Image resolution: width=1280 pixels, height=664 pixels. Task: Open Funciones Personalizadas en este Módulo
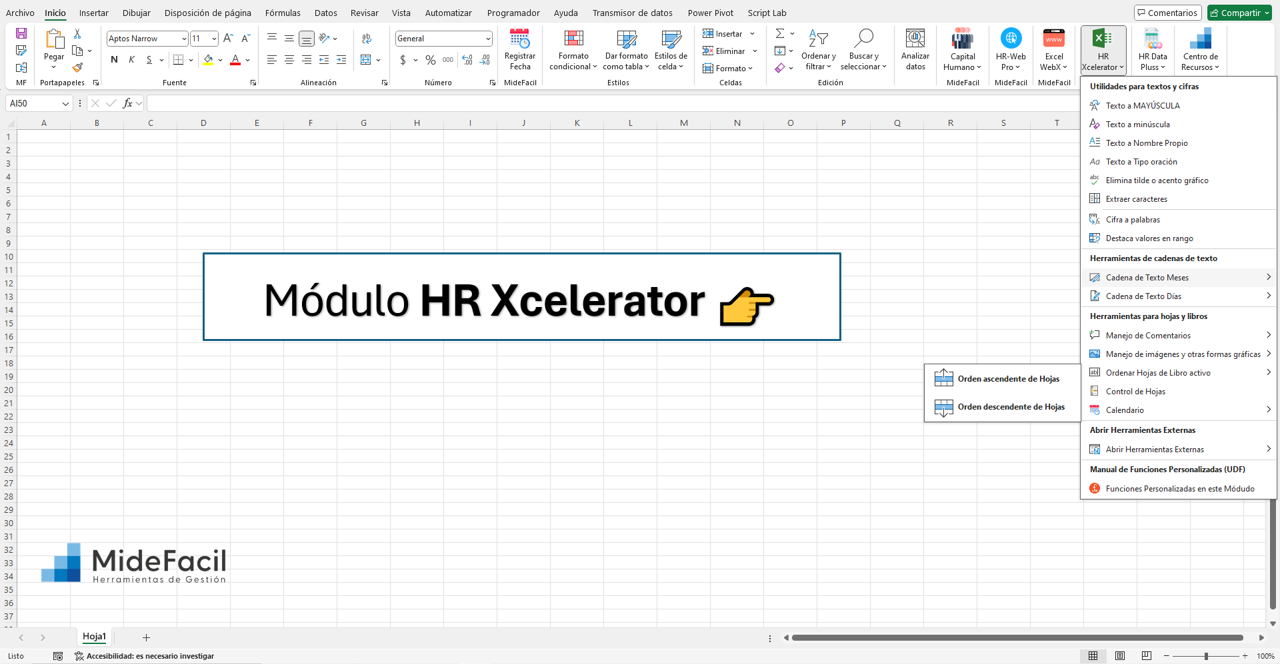click(x=1179, y=488)
